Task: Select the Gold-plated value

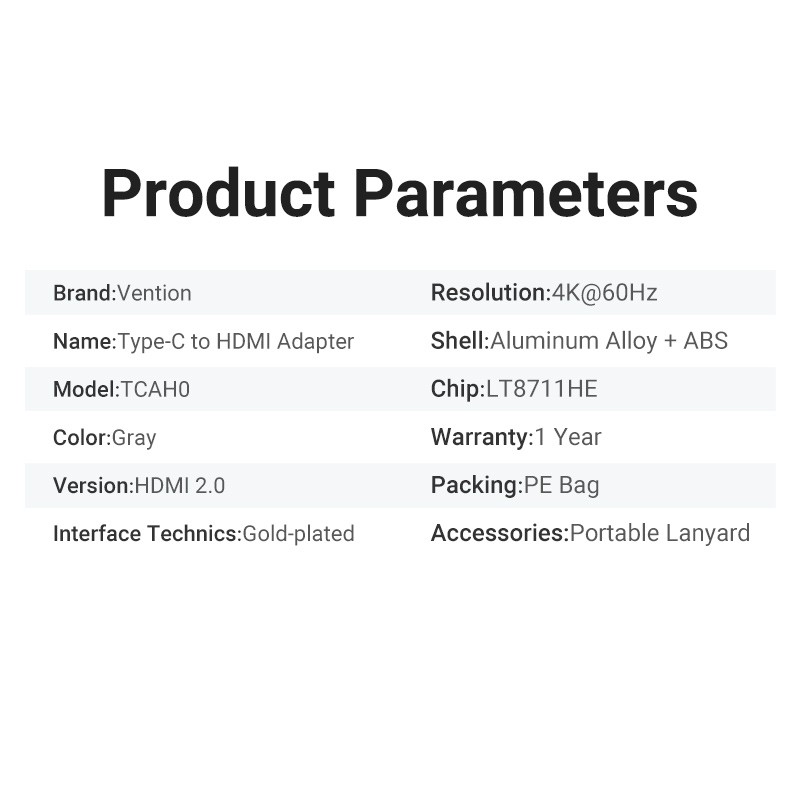Action: click(x=299, y=534)
